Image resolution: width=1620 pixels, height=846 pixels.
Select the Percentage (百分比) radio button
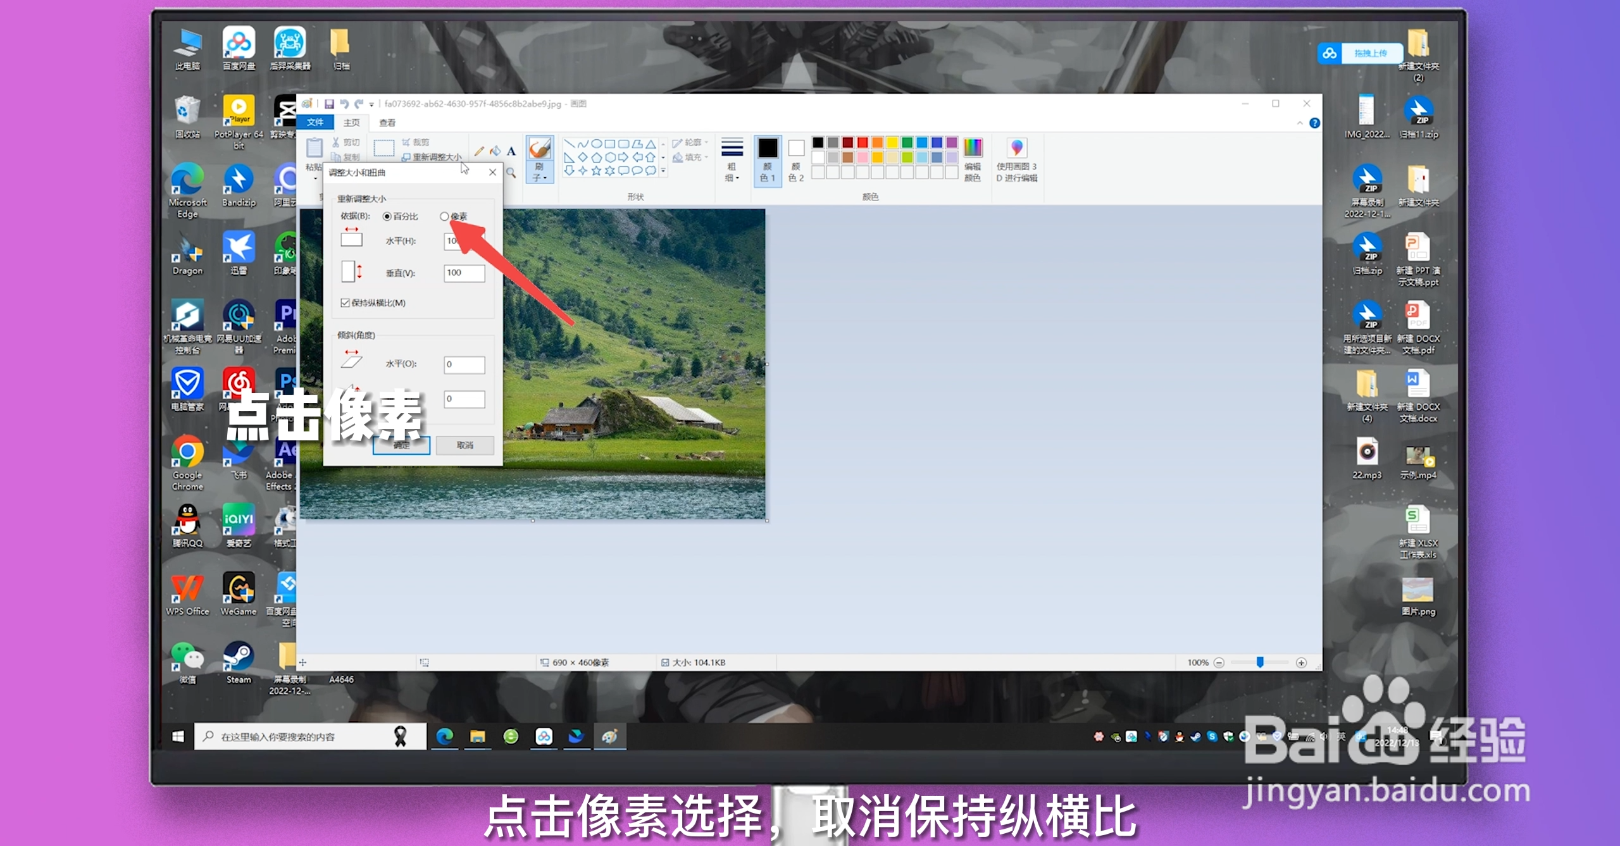pyautogui.click(x=387, y=216)
